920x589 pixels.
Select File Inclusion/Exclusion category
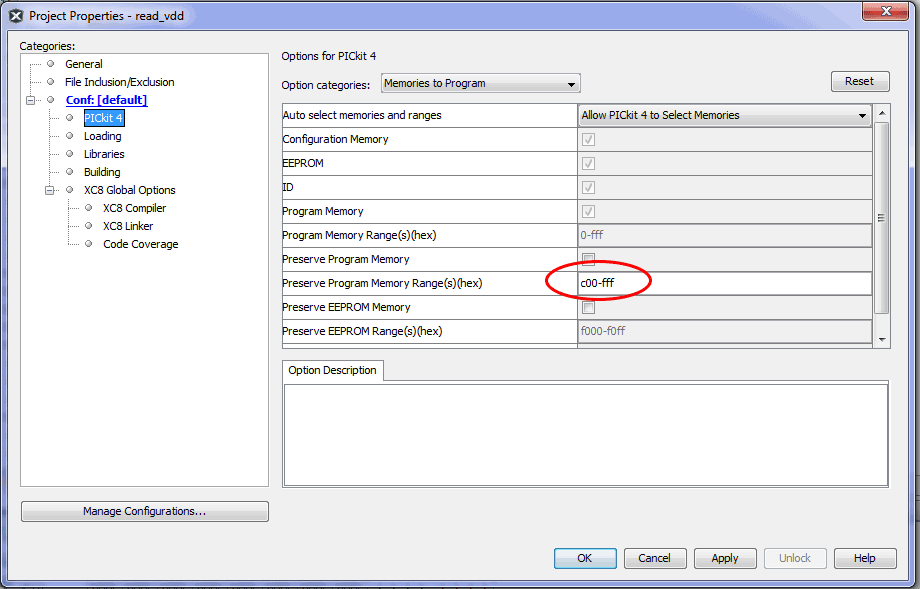pos(120,82)
